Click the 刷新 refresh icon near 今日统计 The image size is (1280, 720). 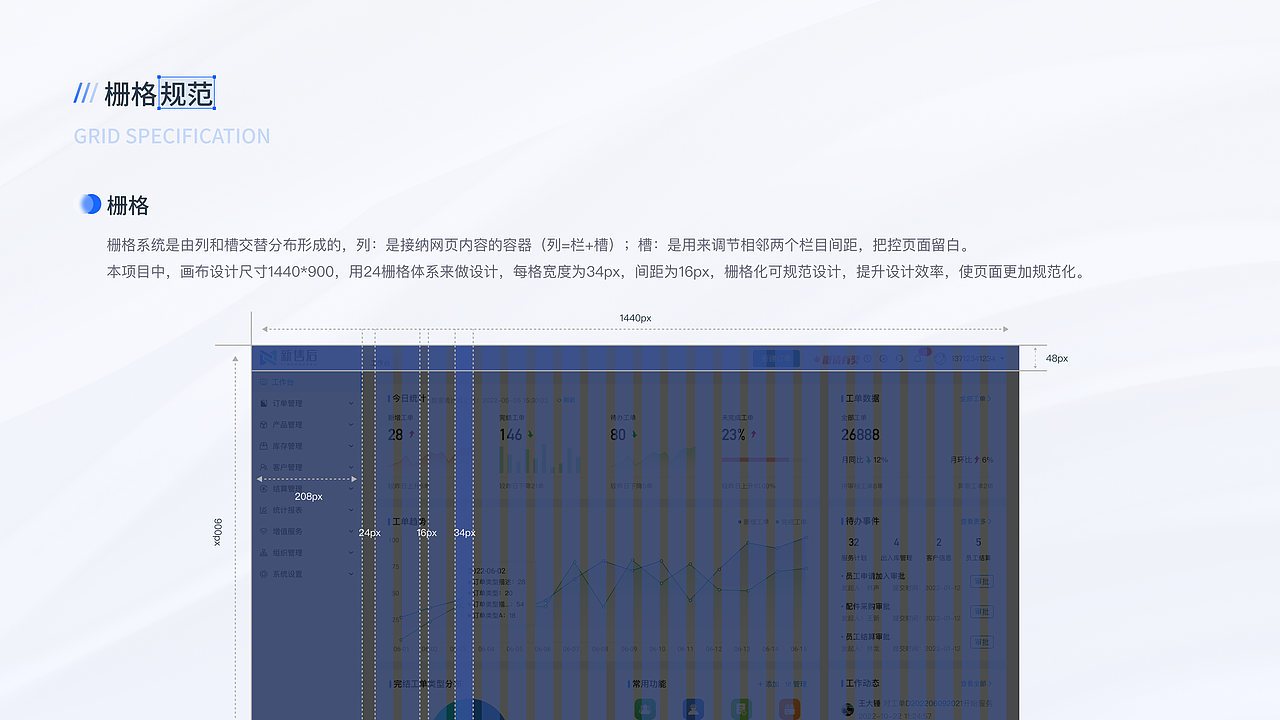click(x=560, y=399)
